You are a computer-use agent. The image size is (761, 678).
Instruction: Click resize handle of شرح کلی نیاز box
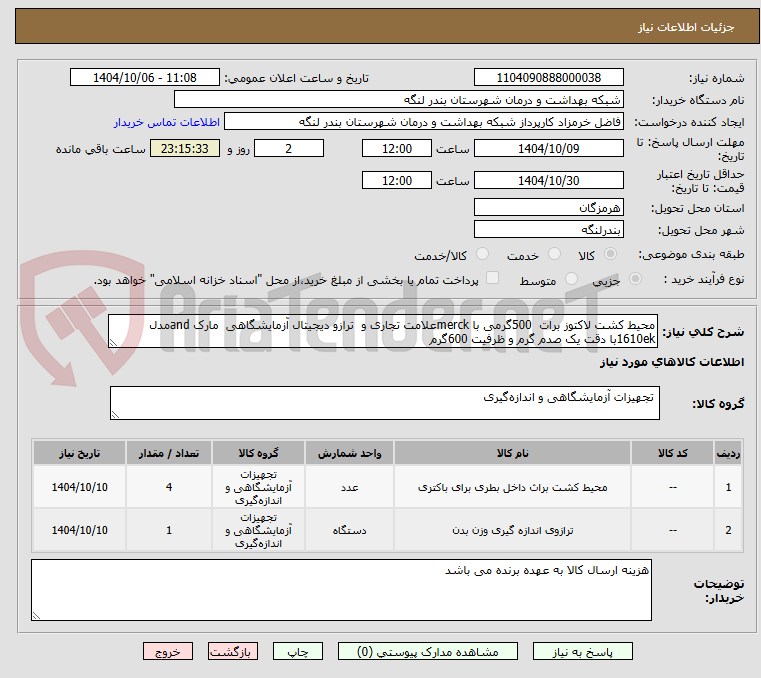[x=114, y=343]
